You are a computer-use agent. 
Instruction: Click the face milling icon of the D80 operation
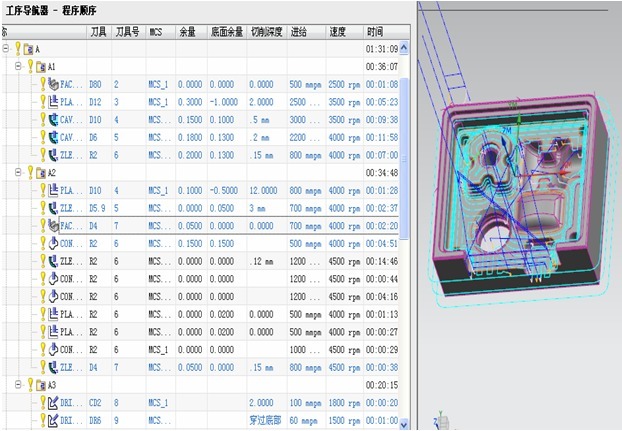53,84
